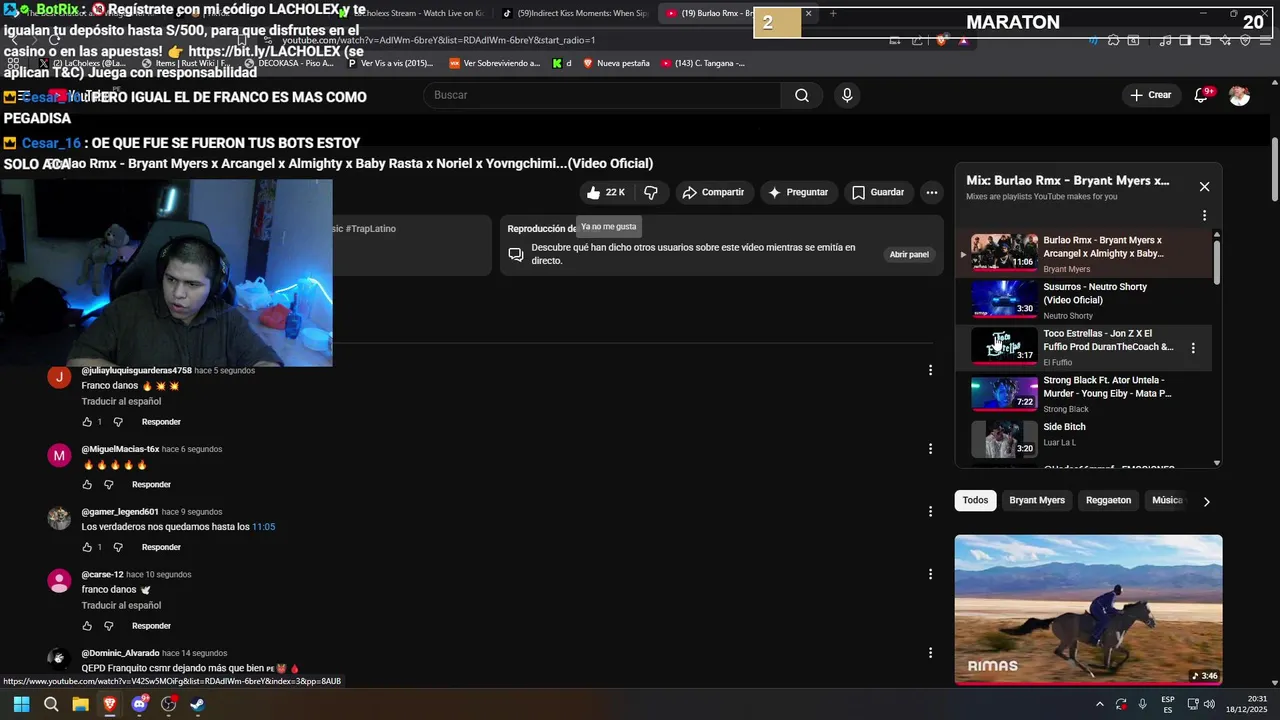Open Mix playlist options menu

(1204, 215)
